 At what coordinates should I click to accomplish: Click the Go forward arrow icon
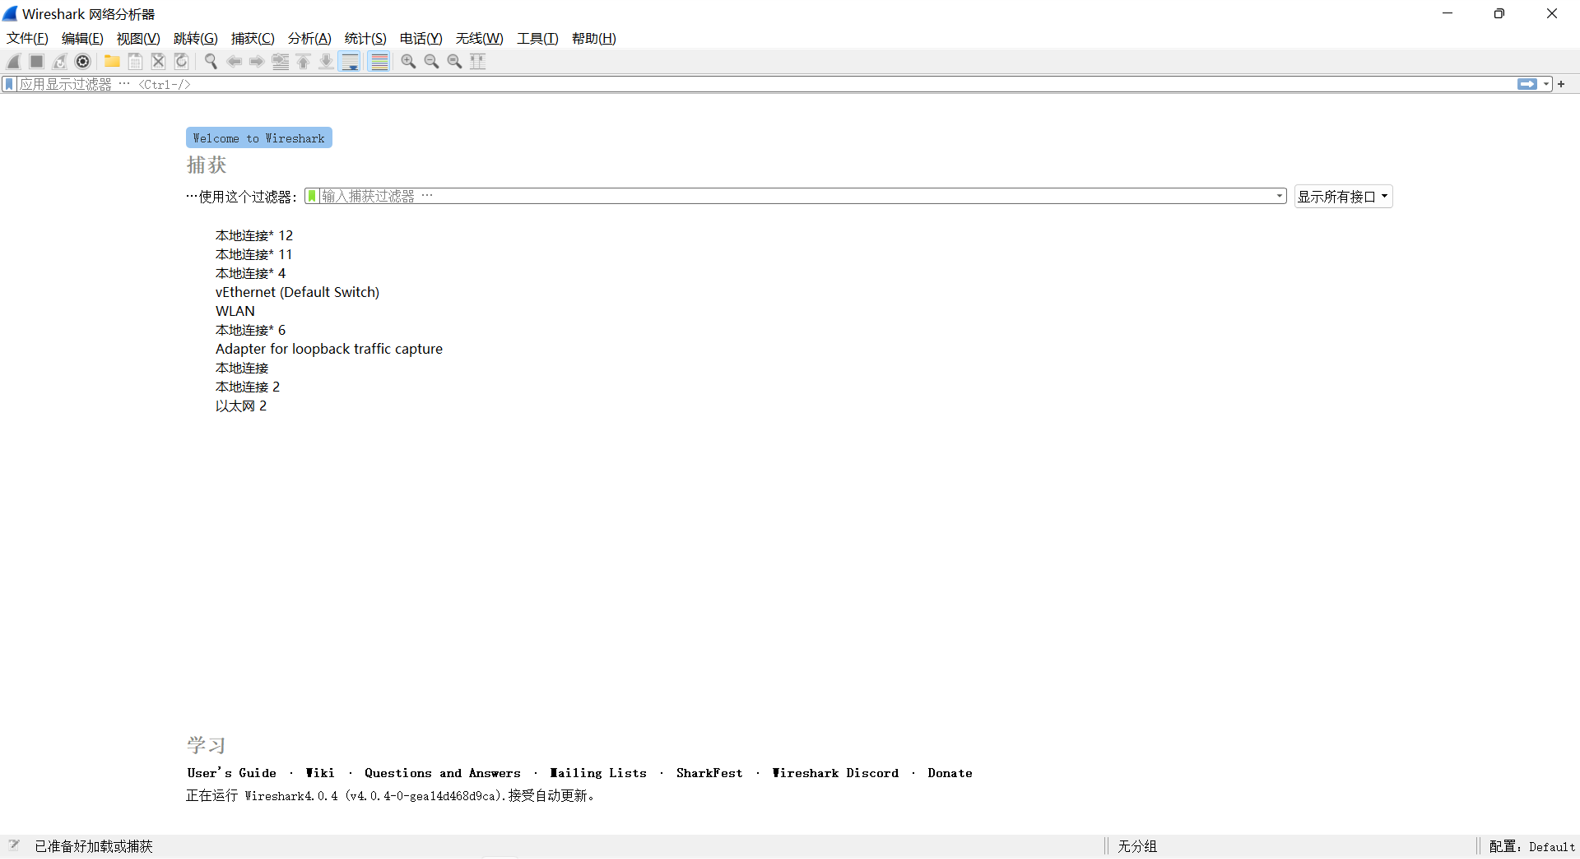[257, 61]
